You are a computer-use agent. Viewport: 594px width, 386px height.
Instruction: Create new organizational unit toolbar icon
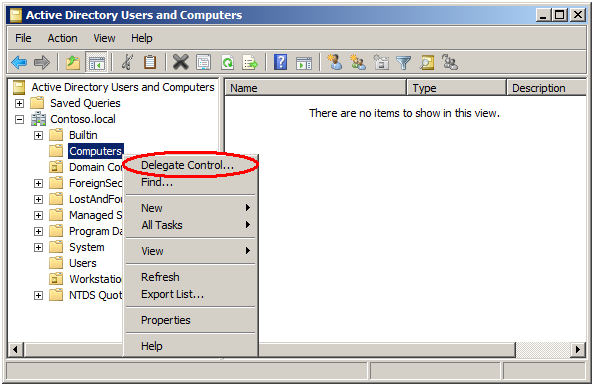pyautogui.click(x=381, y=62)
